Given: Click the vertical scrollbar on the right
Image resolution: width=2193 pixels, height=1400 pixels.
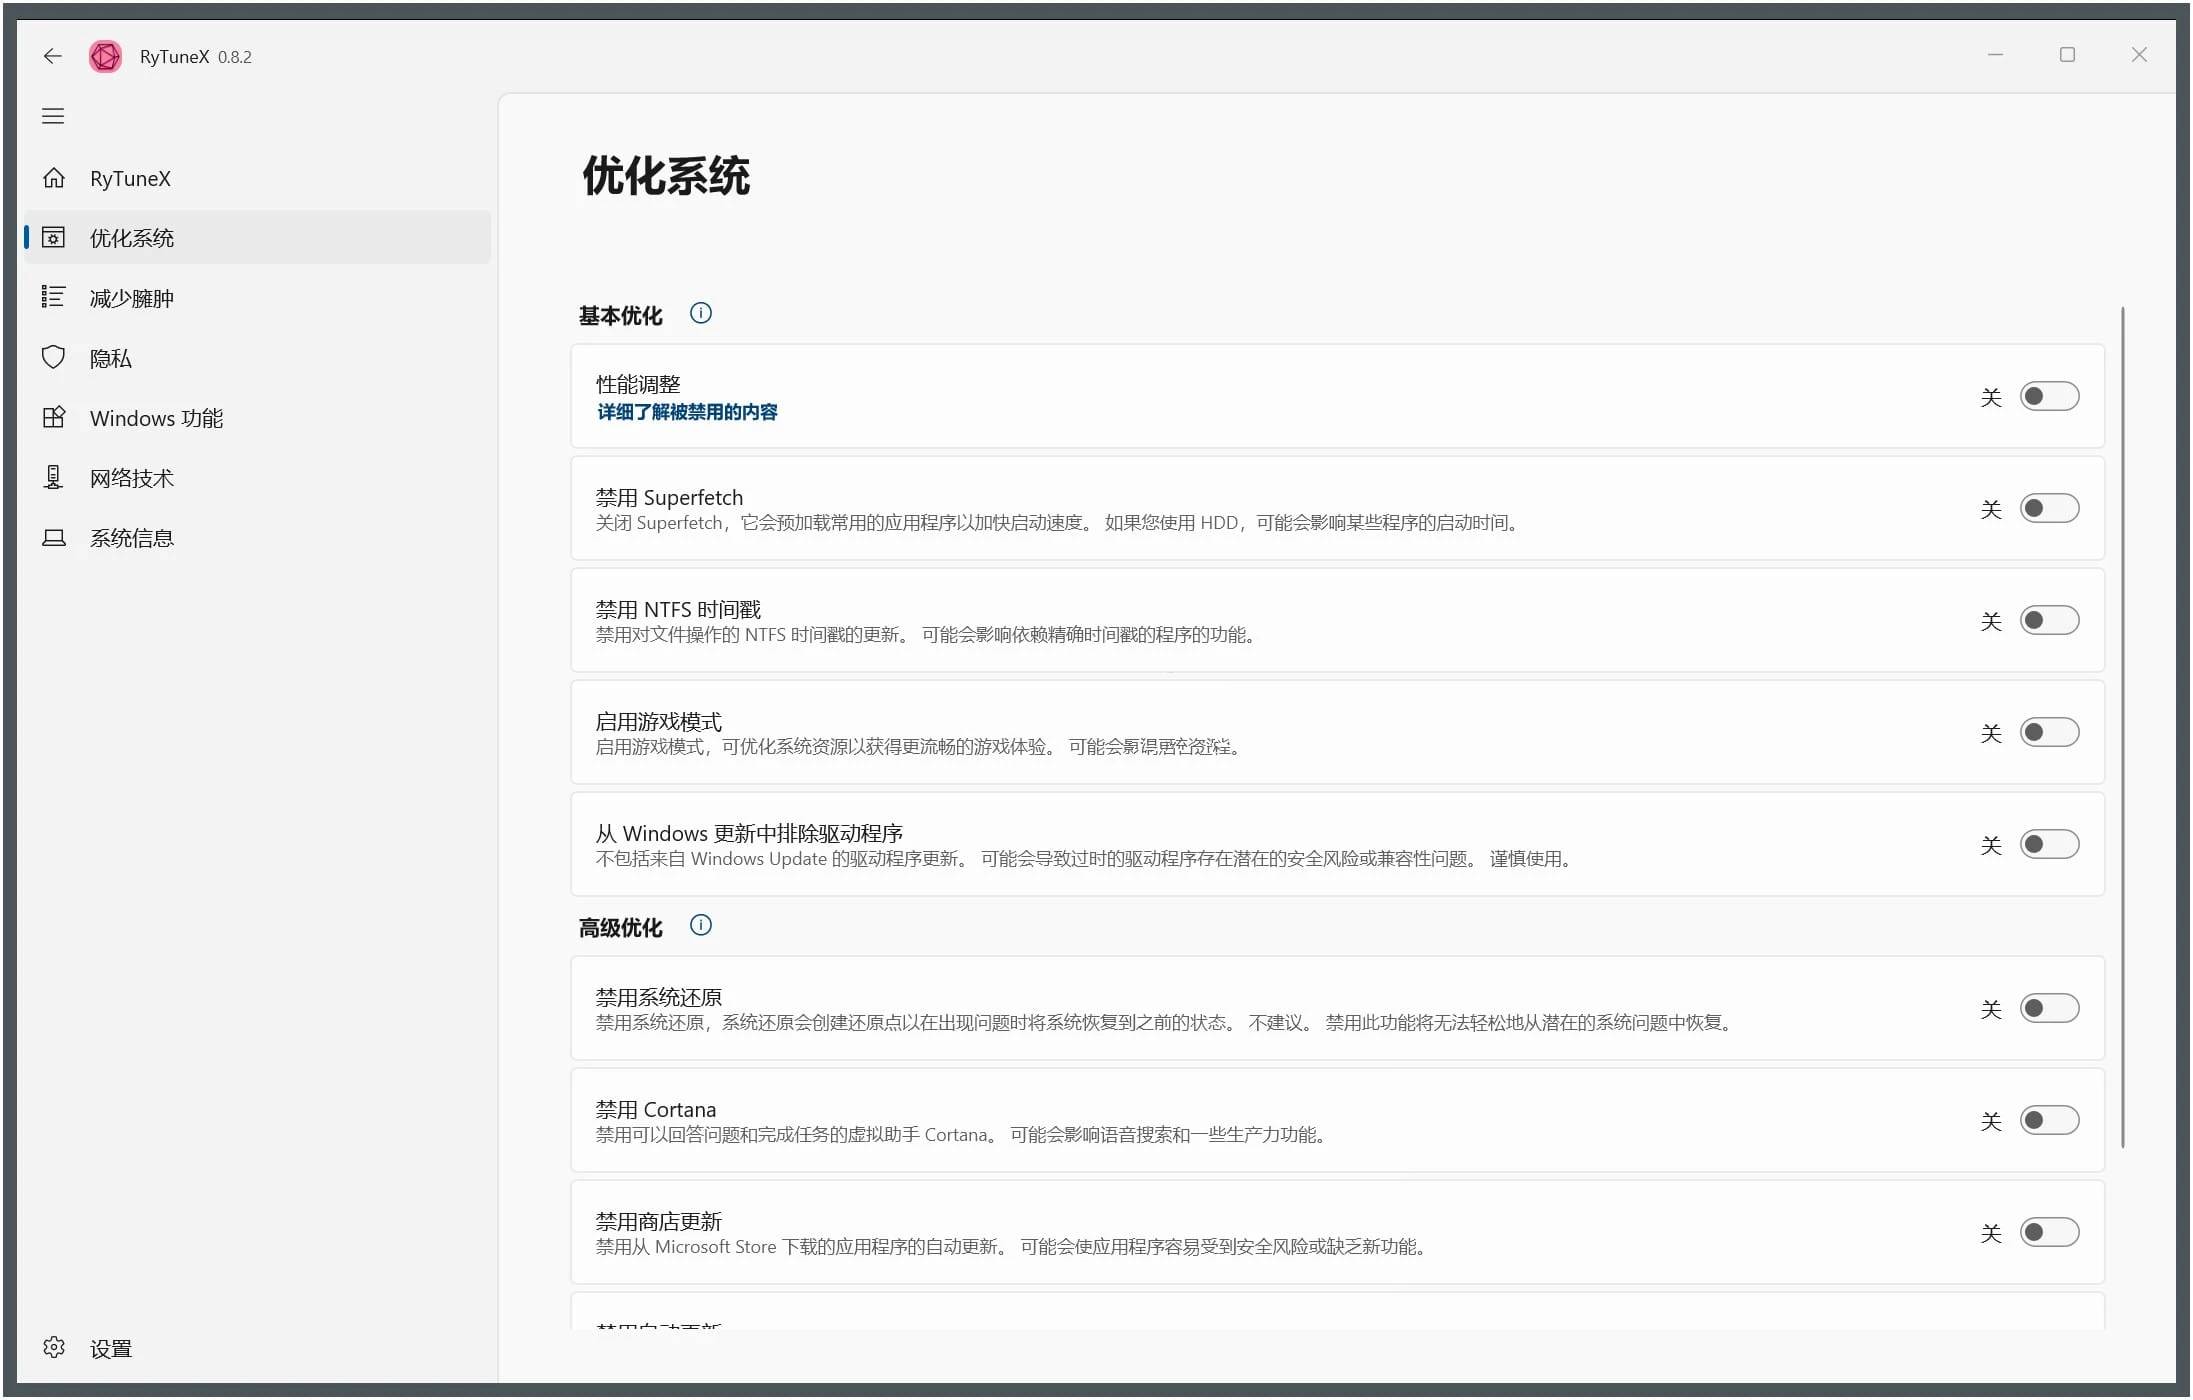Looking at the screenshot, I should (x=2122, y=730).
